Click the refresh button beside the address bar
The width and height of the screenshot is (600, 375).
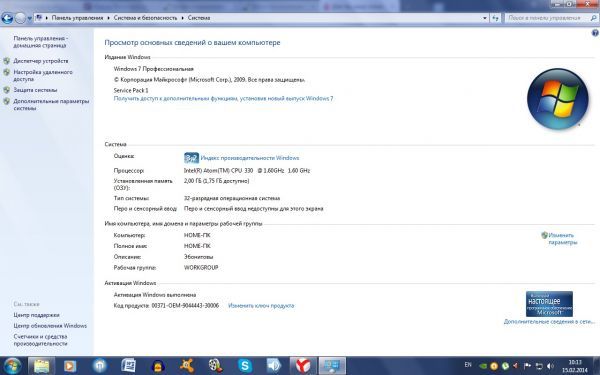[x=496, y=18]
